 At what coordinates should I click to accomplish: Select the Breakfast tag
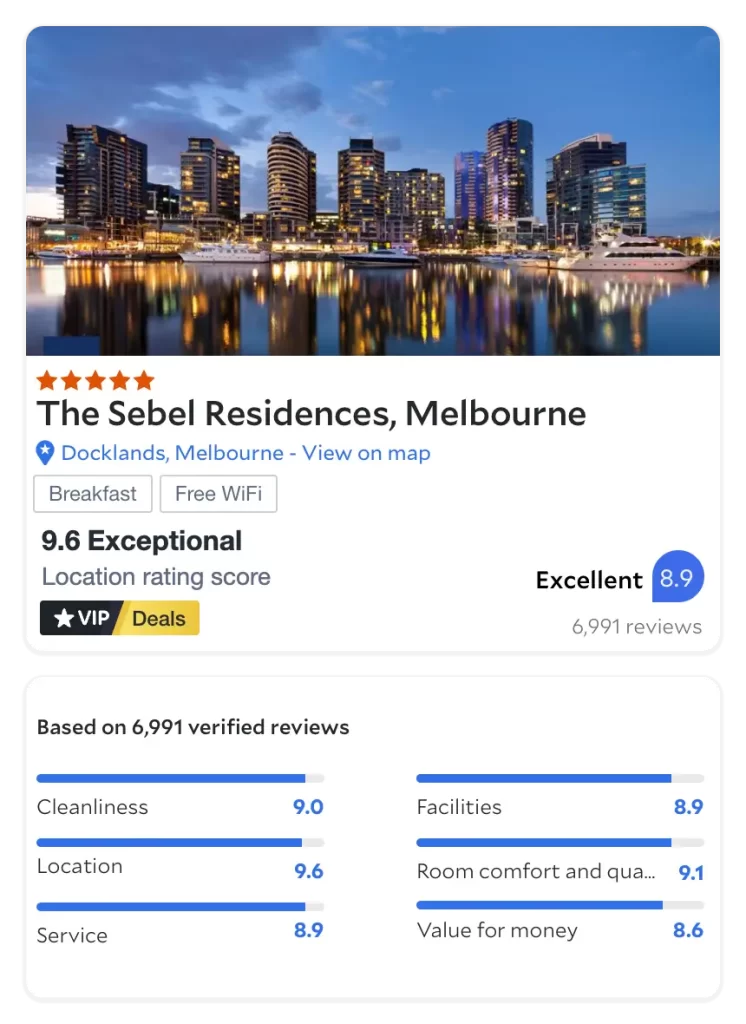93,494
